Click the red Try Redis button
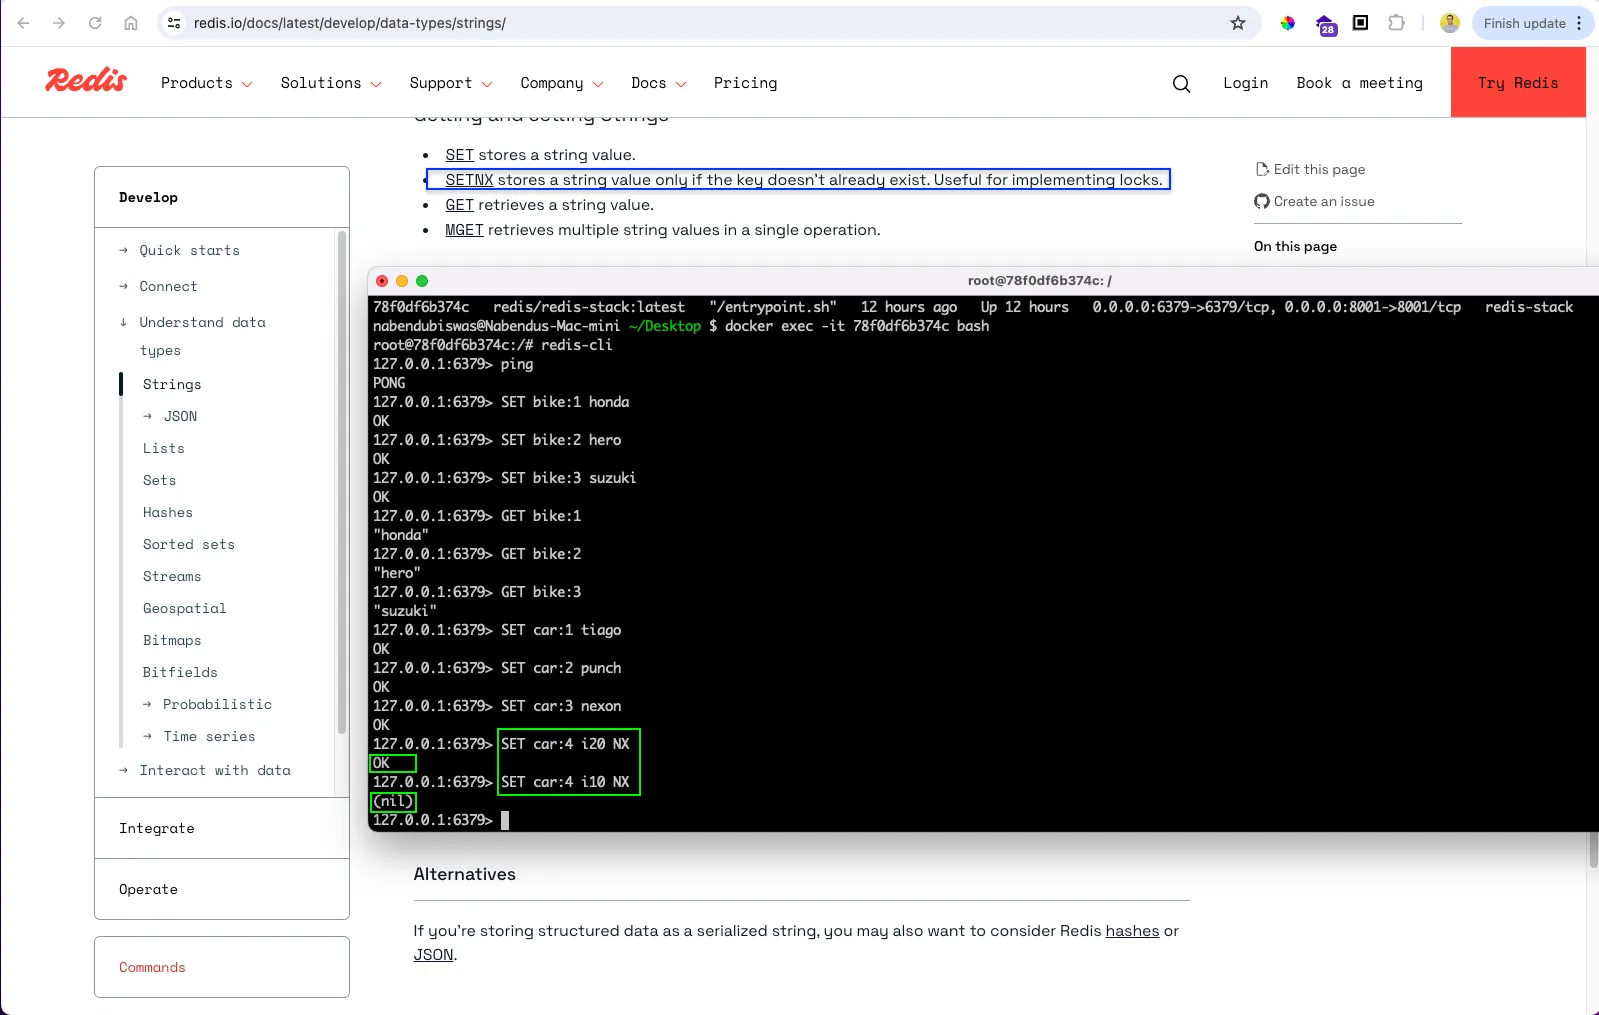Screen dimensions: 1599x1015 1518,82
